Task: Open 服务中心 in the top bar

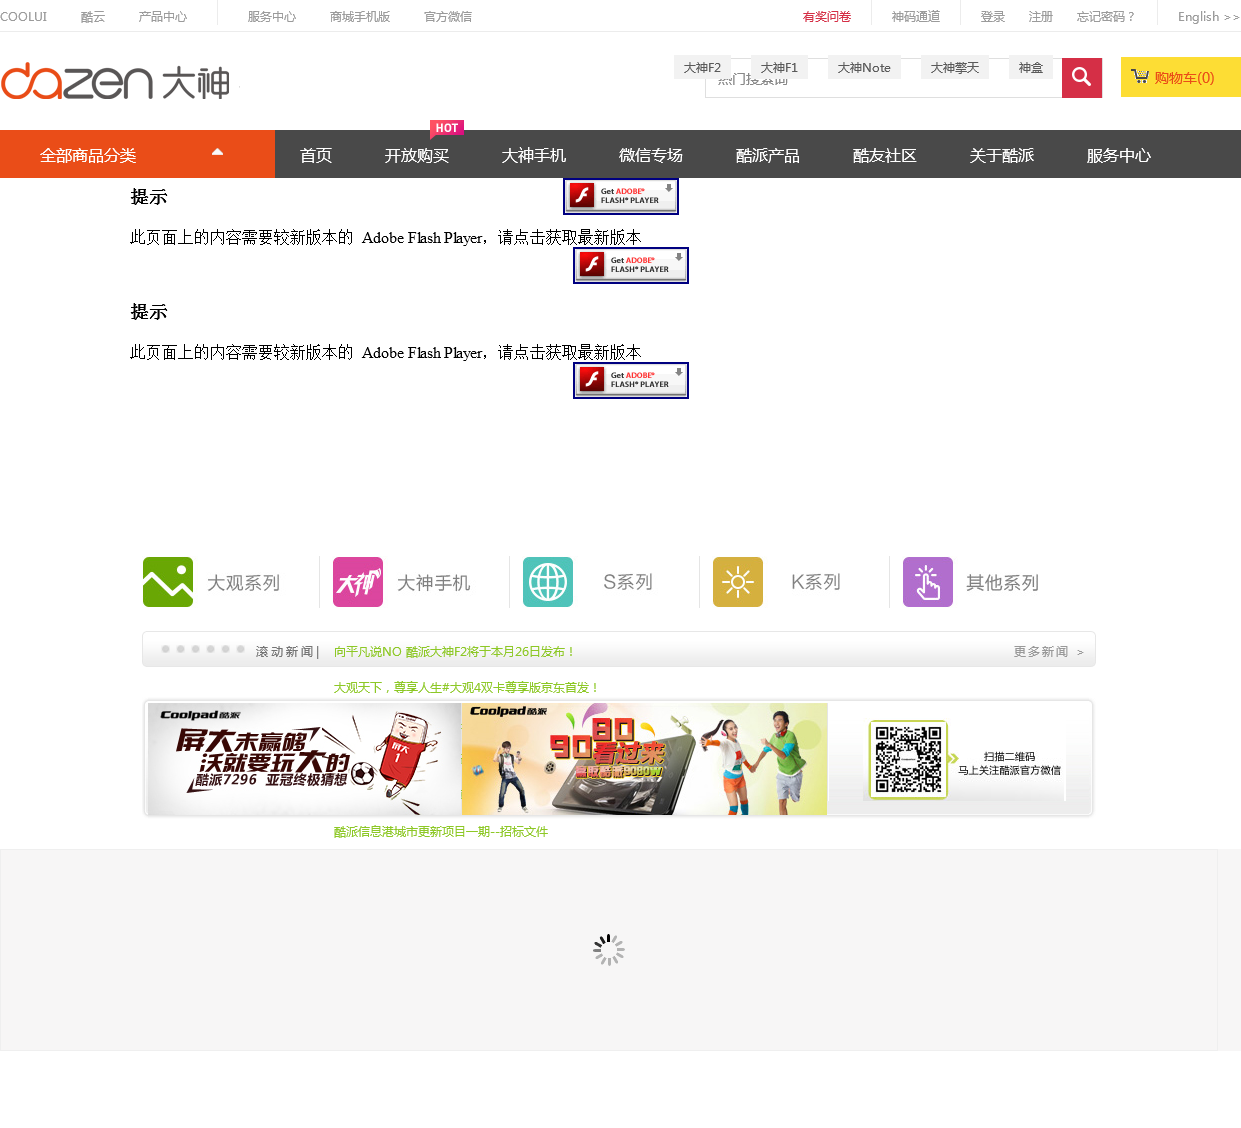Action: pyautogui.click(x=272, y=16)
